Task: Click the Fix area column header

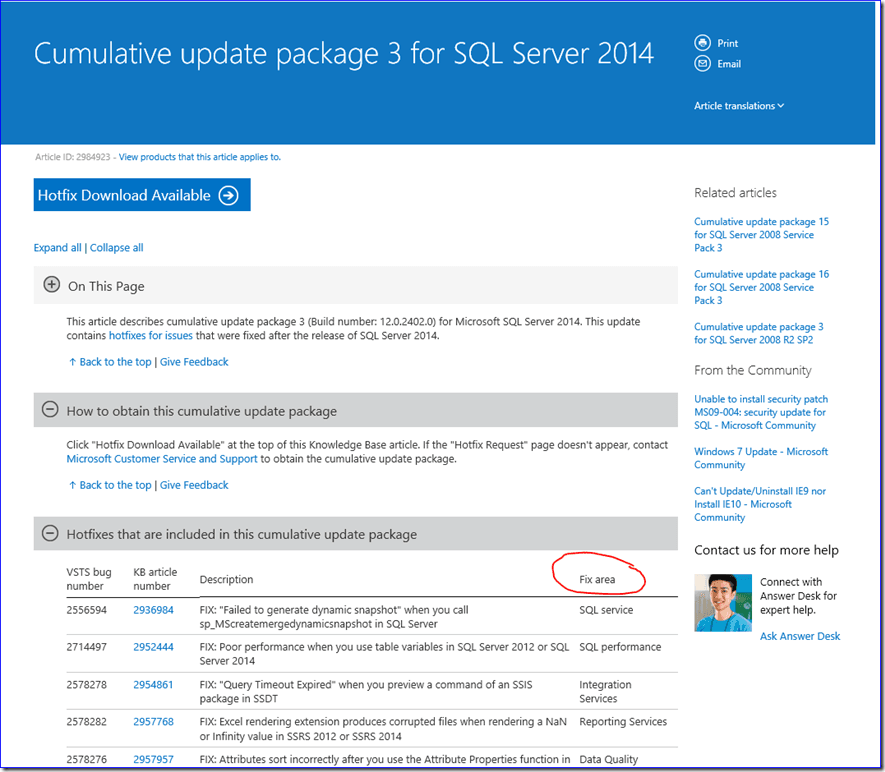Action: 597,580
